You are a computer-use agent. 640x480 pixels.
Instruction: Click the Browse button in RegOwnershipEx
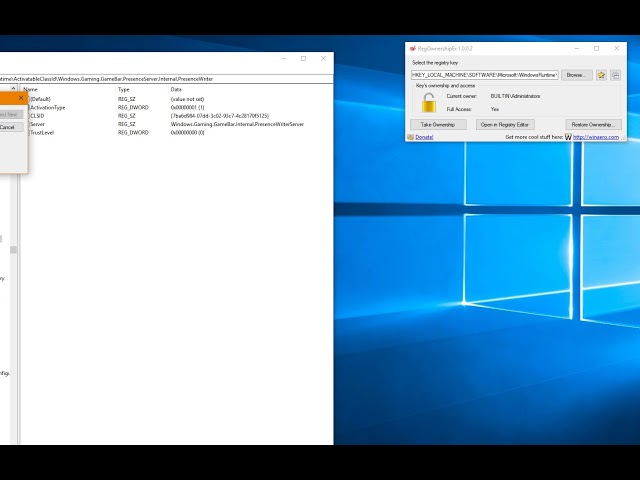[x=576, y=75]
